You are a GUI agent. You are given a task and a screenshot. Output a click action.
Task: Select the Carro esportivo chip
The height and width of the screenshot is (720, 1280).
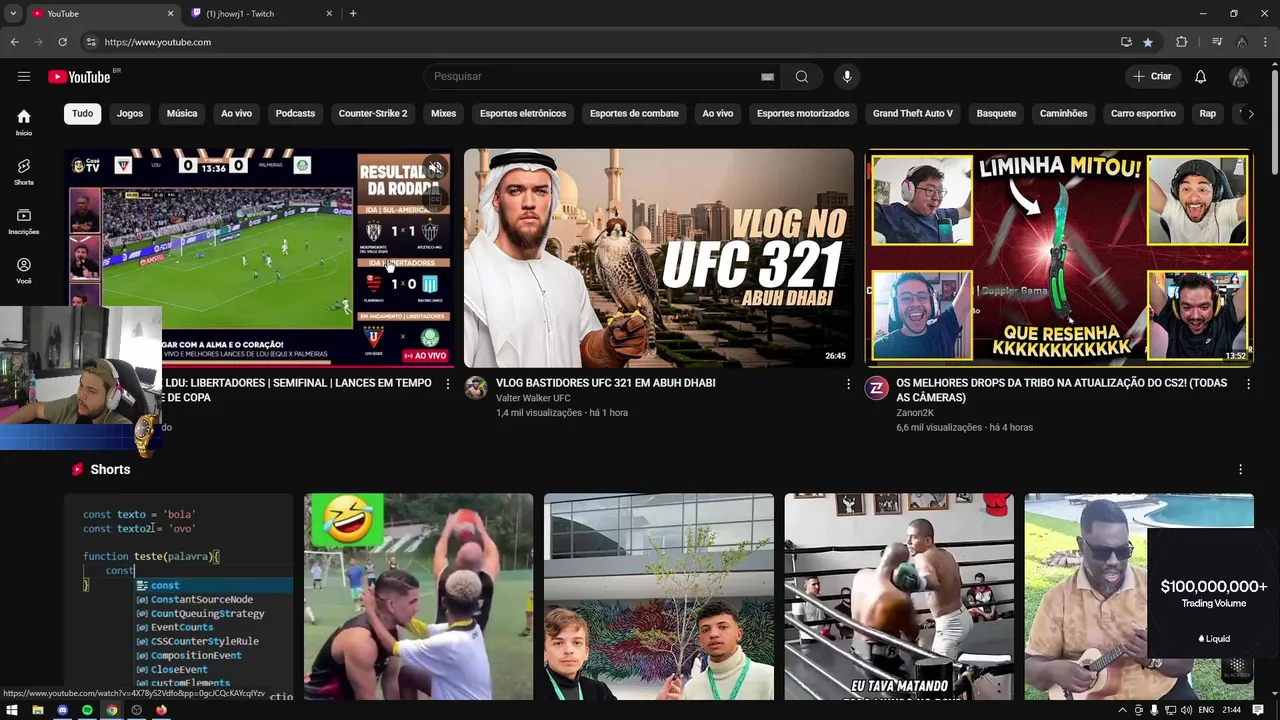(1143, 114)
